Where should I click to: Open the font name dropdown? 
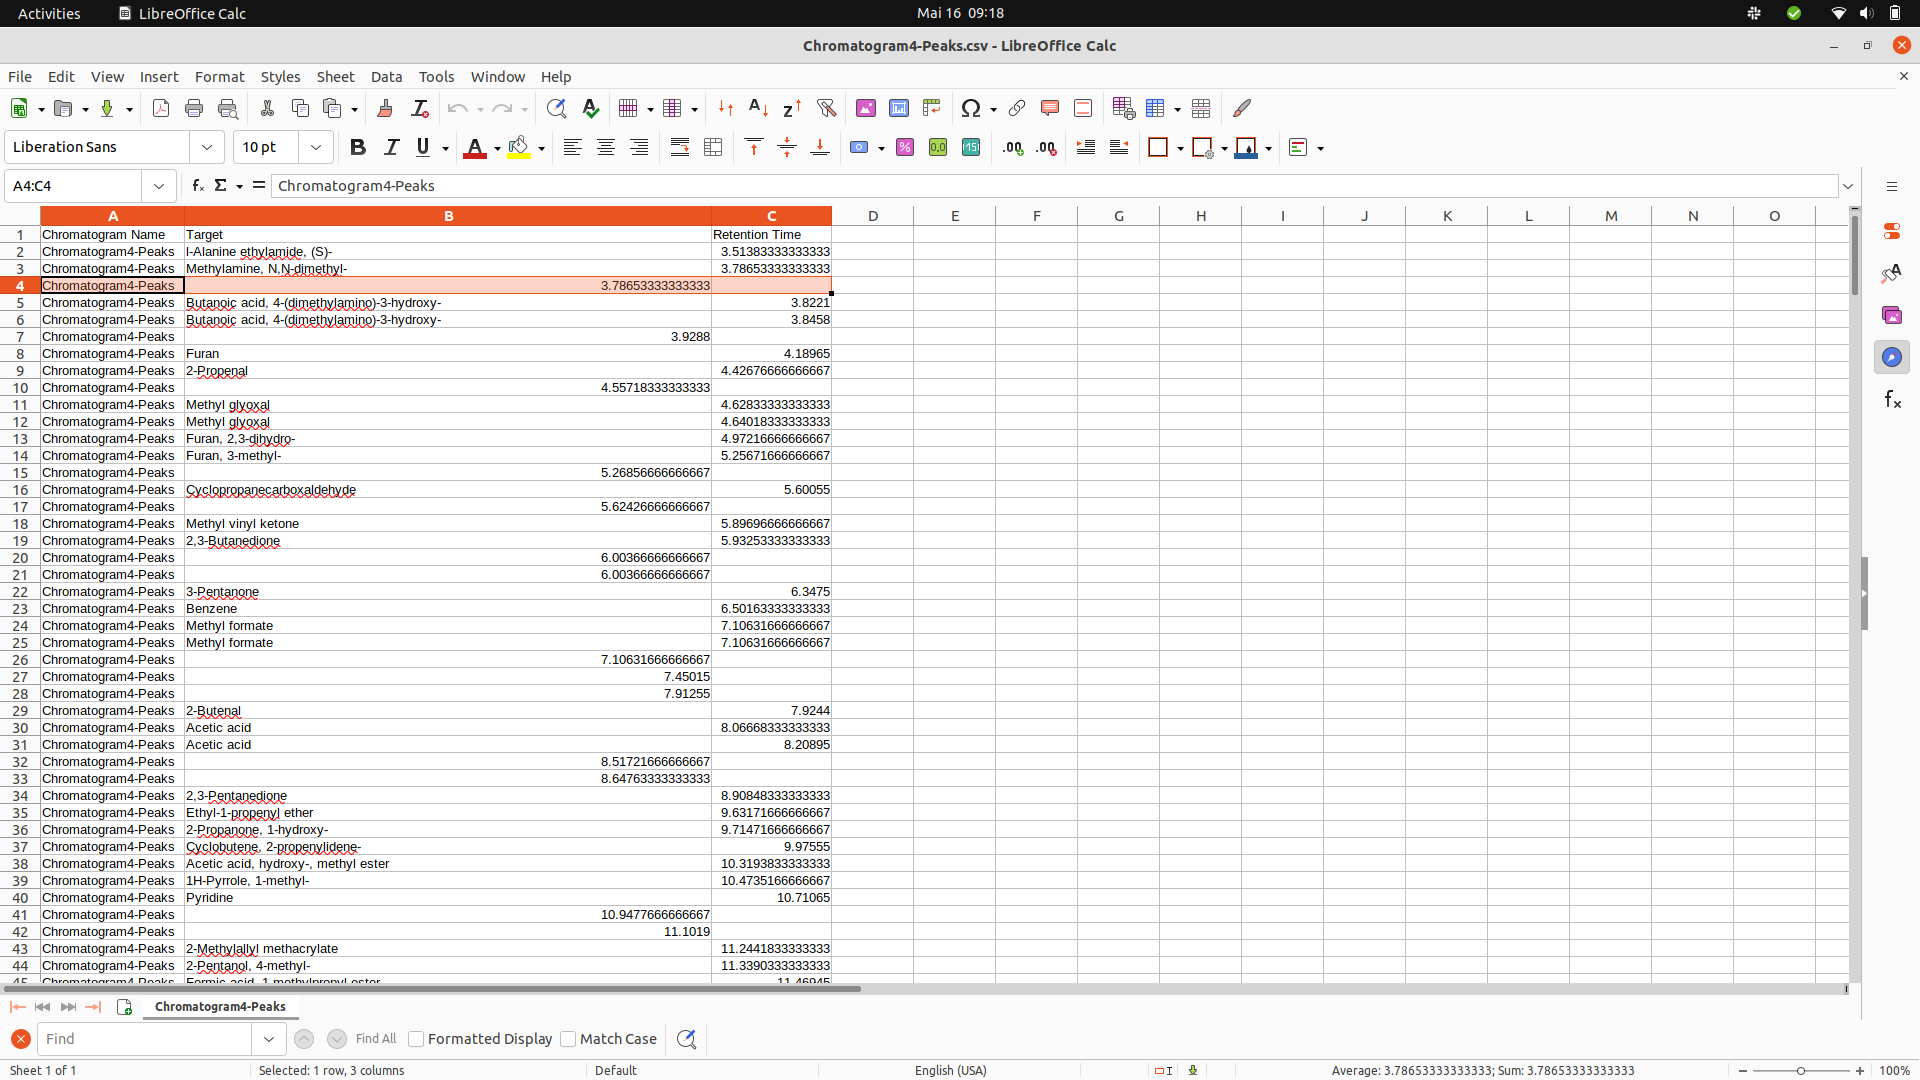[206, 147]
